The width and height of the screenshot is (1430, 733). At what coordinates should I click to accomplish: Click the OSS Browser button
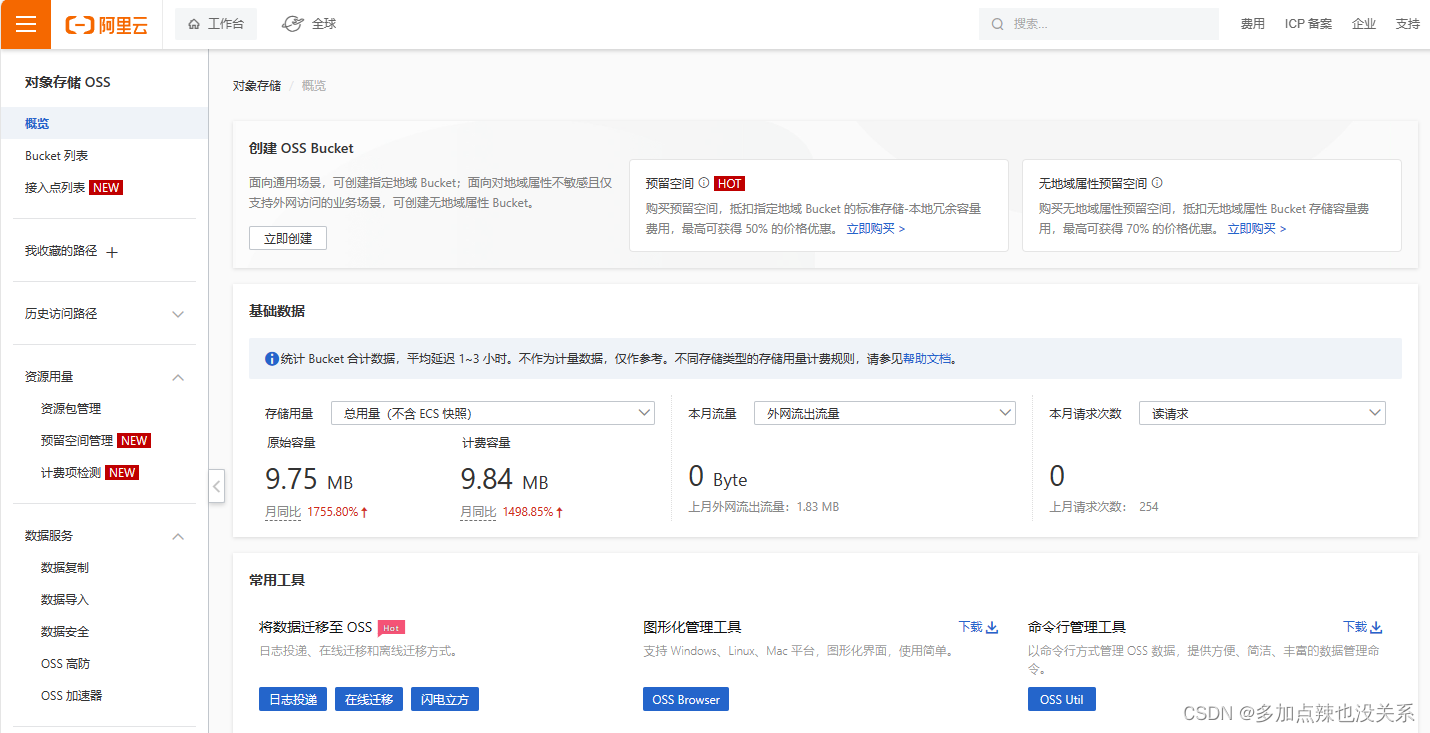click(686, 699)
